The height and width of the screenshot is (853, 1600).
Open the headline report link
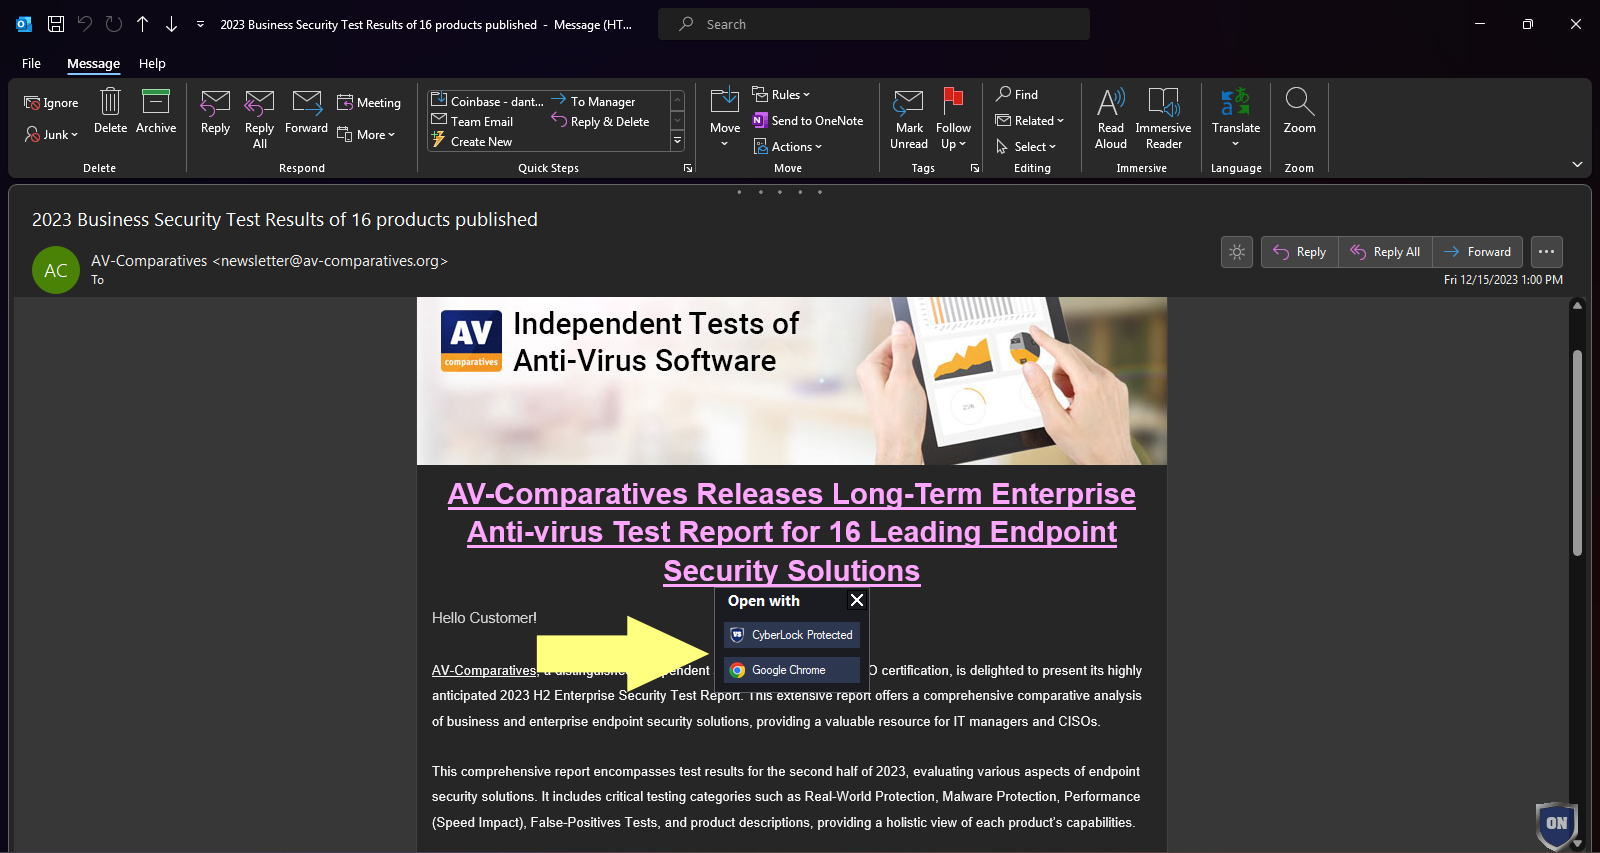point(792,532)
